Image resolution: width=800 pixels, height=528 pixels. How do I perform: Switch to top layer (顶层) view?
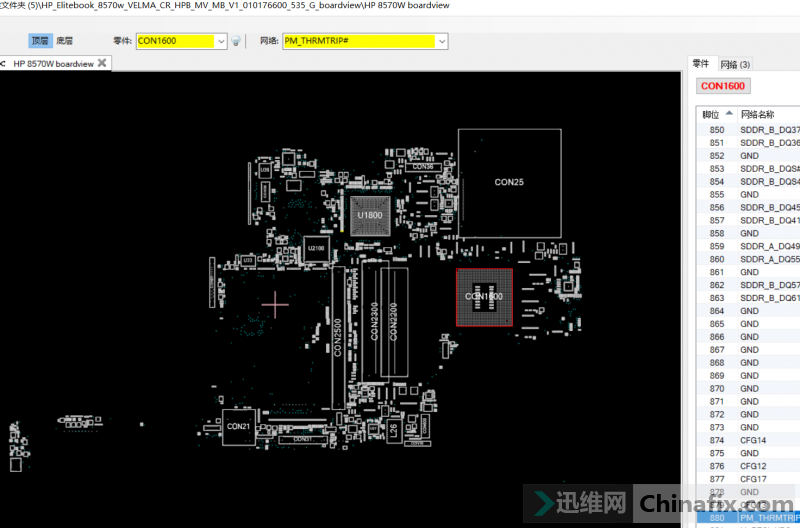click(x=39, y=41)
